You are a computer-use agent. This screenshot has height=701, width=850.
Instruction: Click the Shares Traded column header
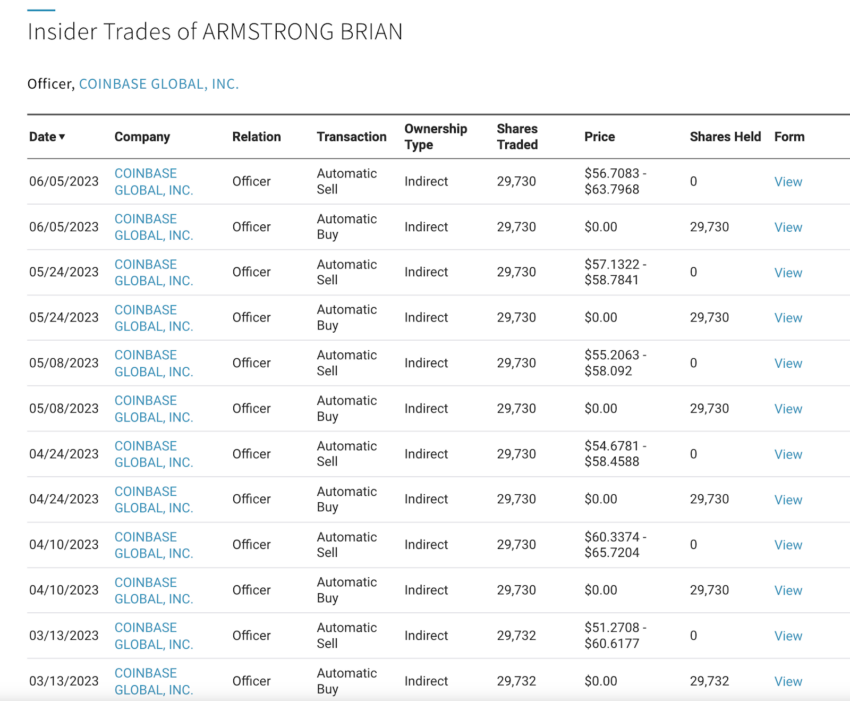[517, 137]
